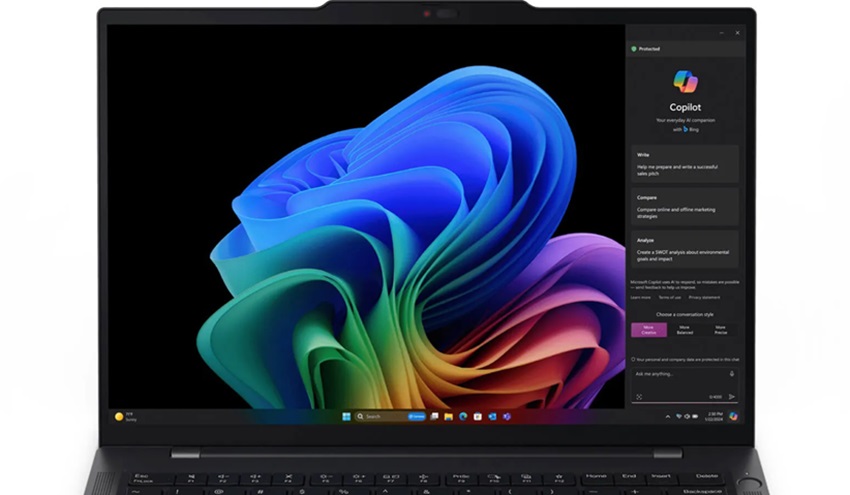Click the Bing link under Copilot

(x=691, y=130)
